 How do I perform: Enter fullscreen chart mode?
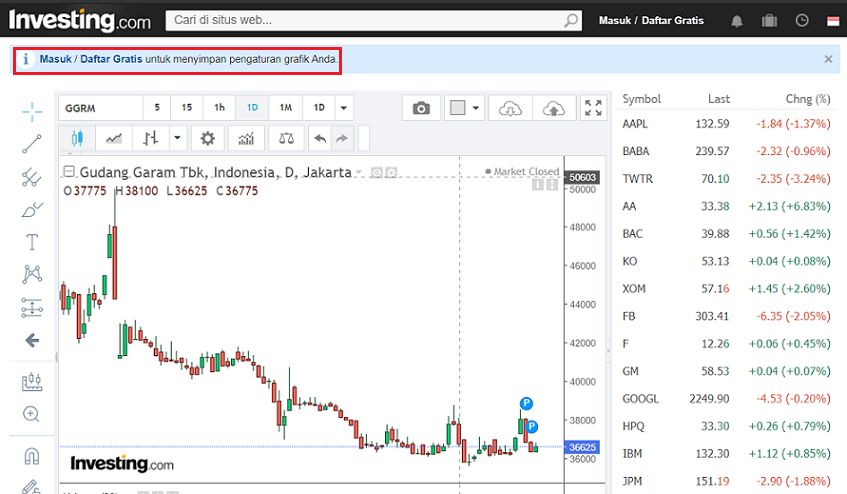pos(593,108)
